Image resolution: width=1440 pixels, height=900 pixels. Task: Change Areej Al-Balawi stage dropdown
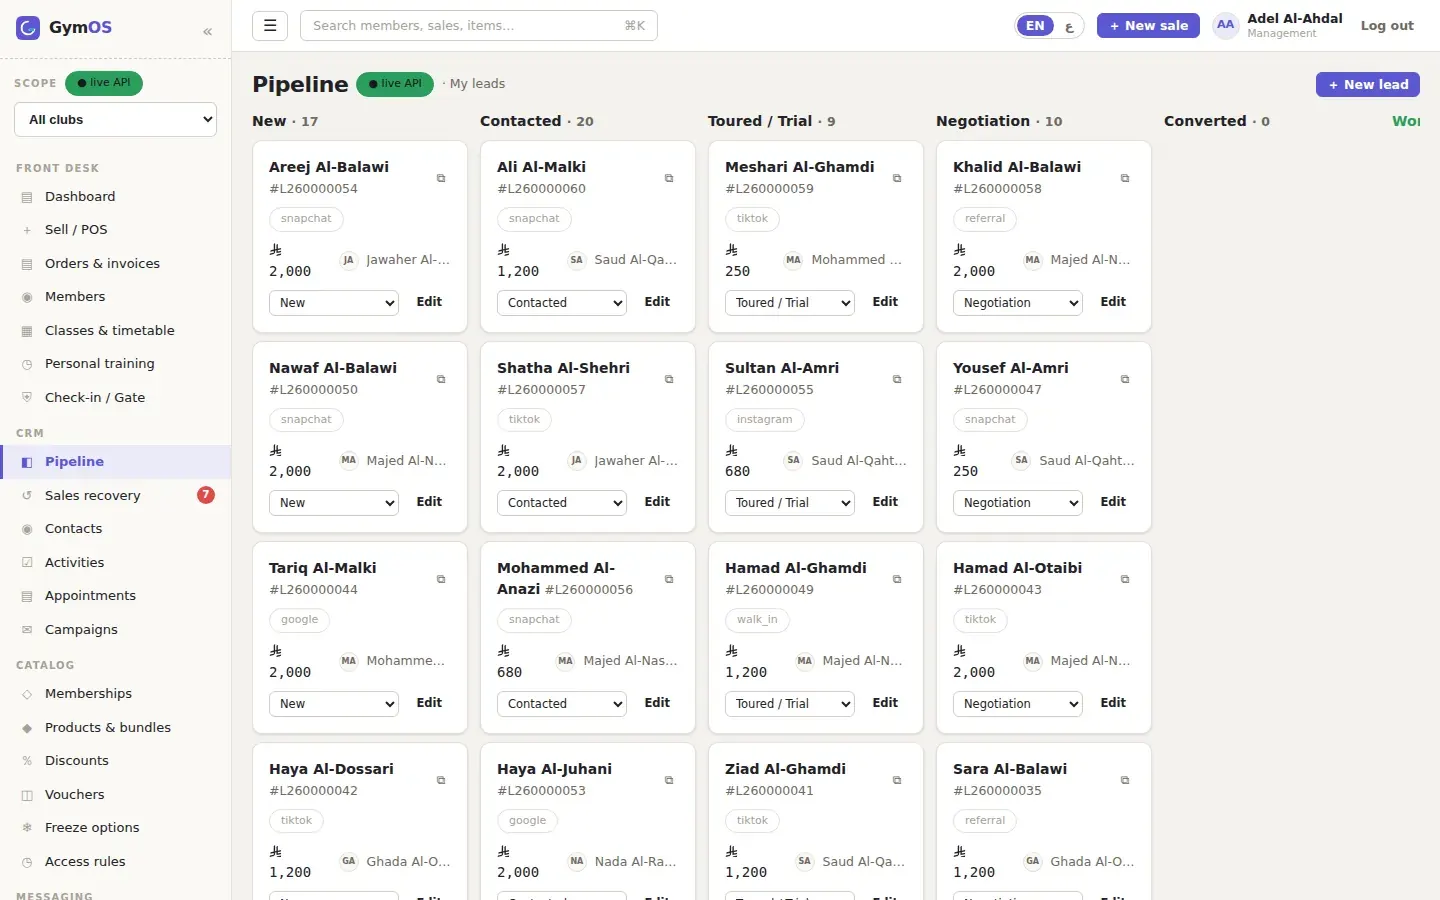(334, 303)
